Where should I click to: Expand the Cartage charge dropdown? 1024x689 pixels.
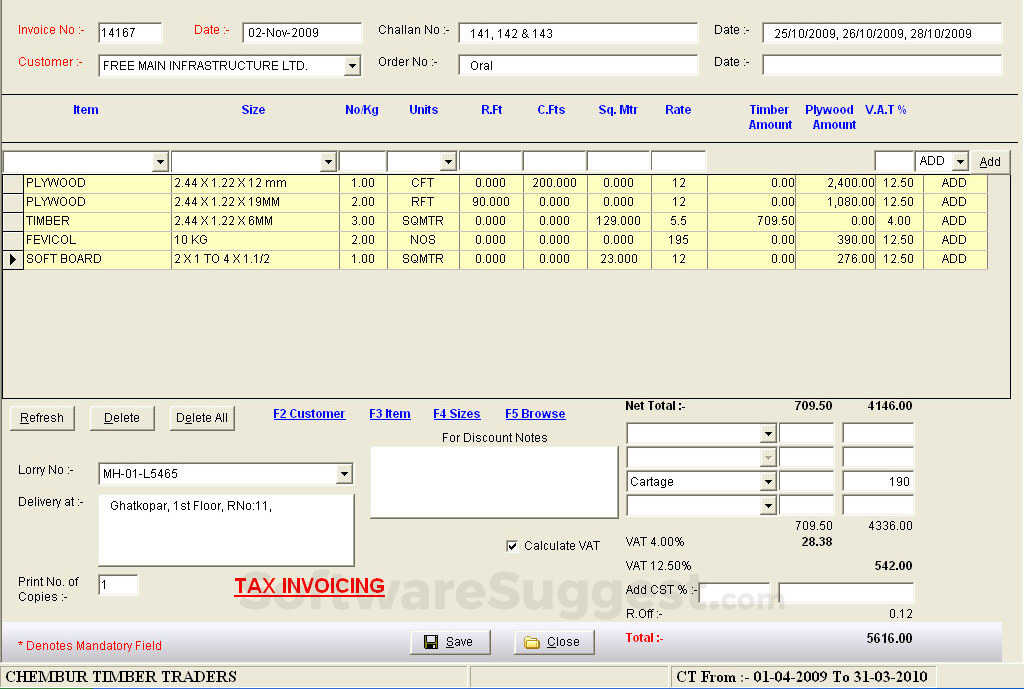point(768,482)
